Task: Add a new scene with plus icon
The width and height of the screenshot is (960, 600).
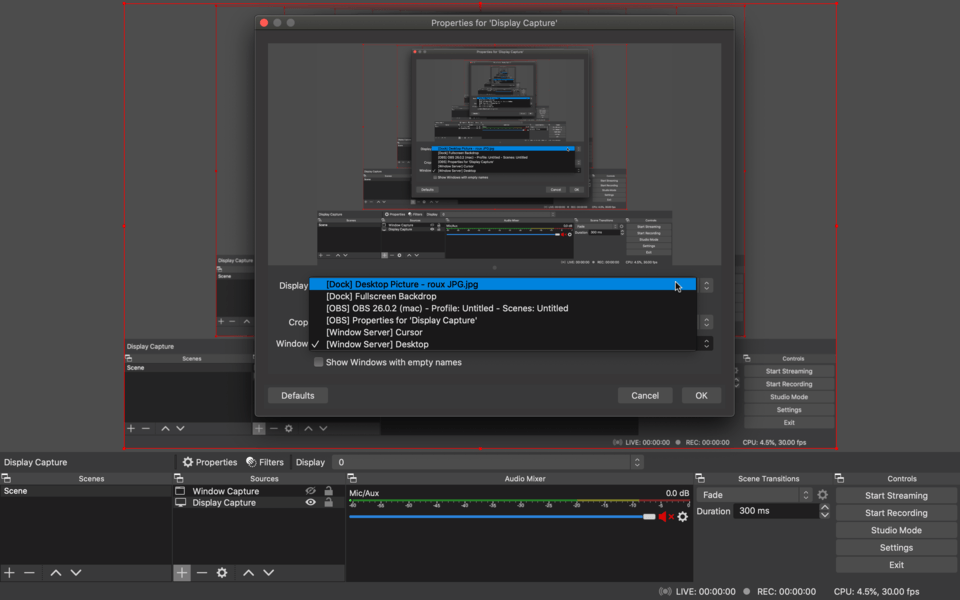Action: click(x=9, y=573)
